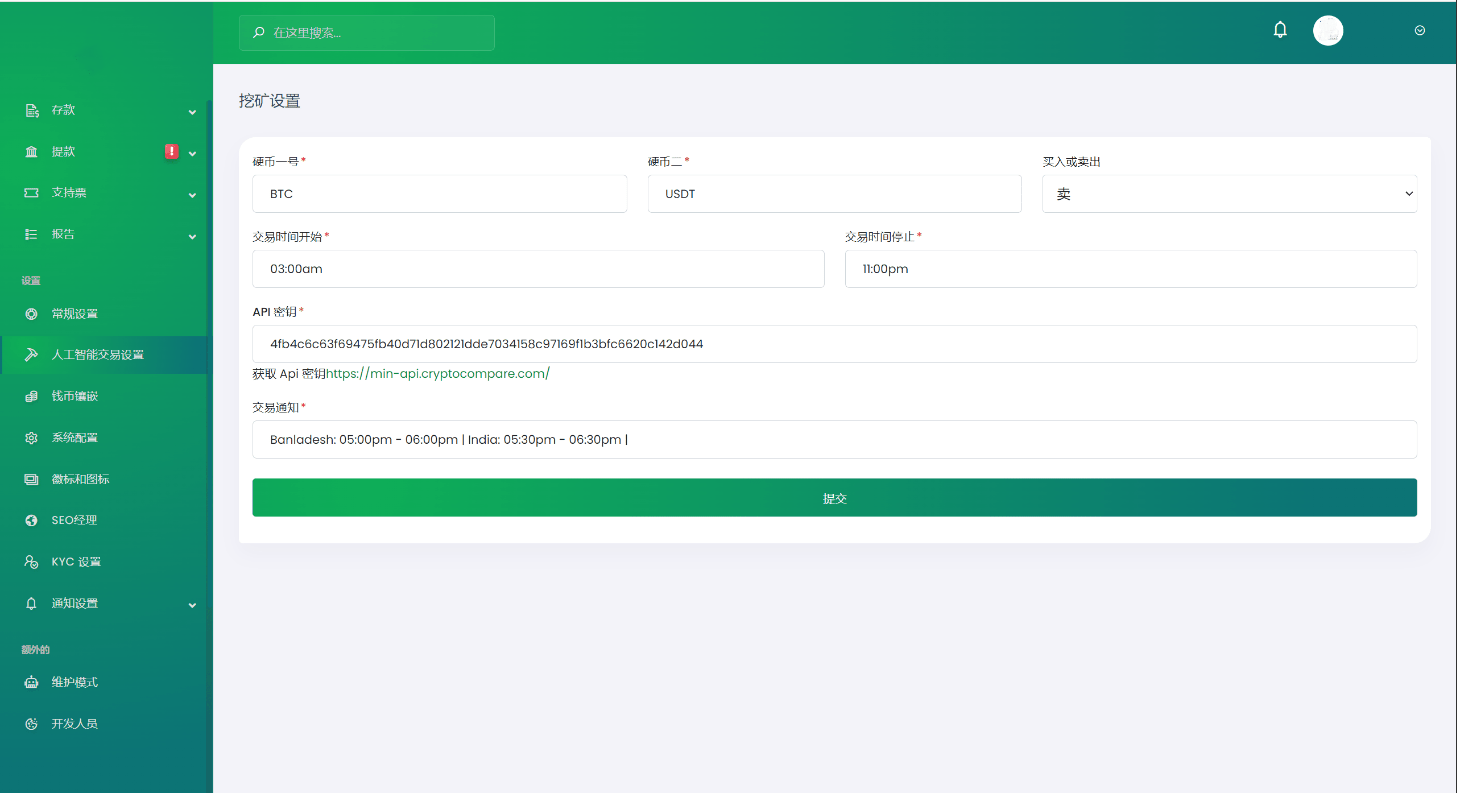Go to 钱币镶嵌 page

106,397
